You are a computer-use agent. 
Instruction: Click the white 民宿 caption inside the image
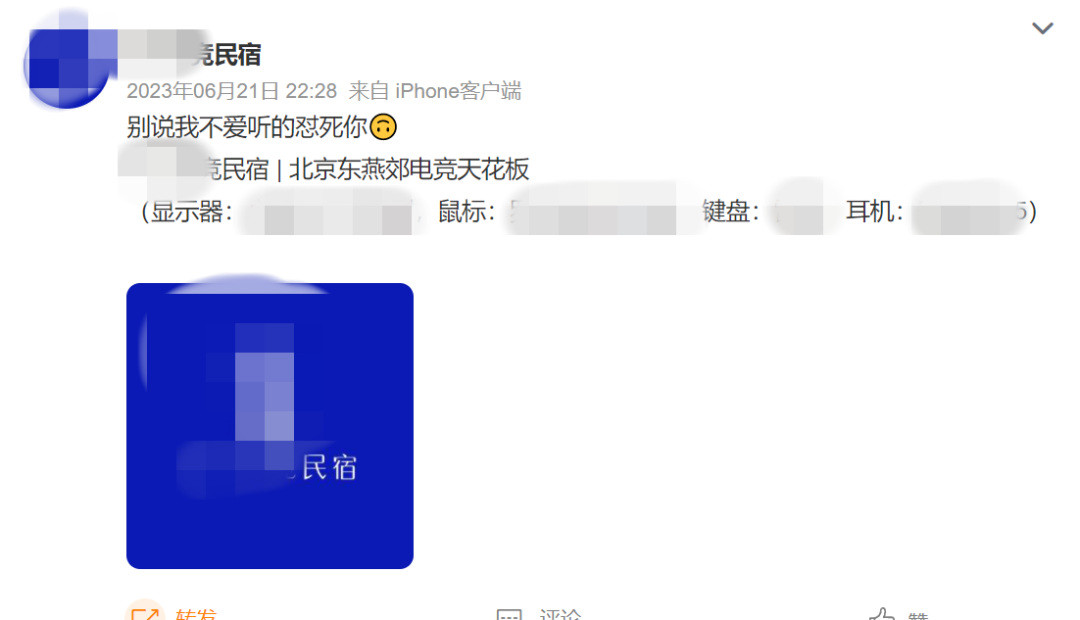point(329,468)
